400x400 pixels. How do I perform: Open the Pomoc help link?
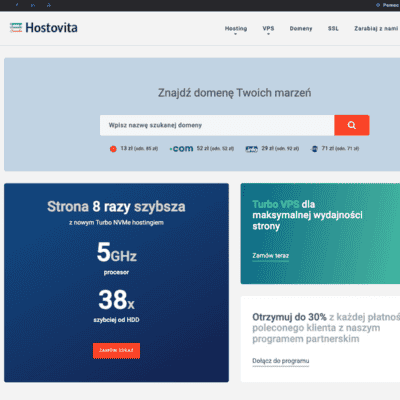coord(387,5)
